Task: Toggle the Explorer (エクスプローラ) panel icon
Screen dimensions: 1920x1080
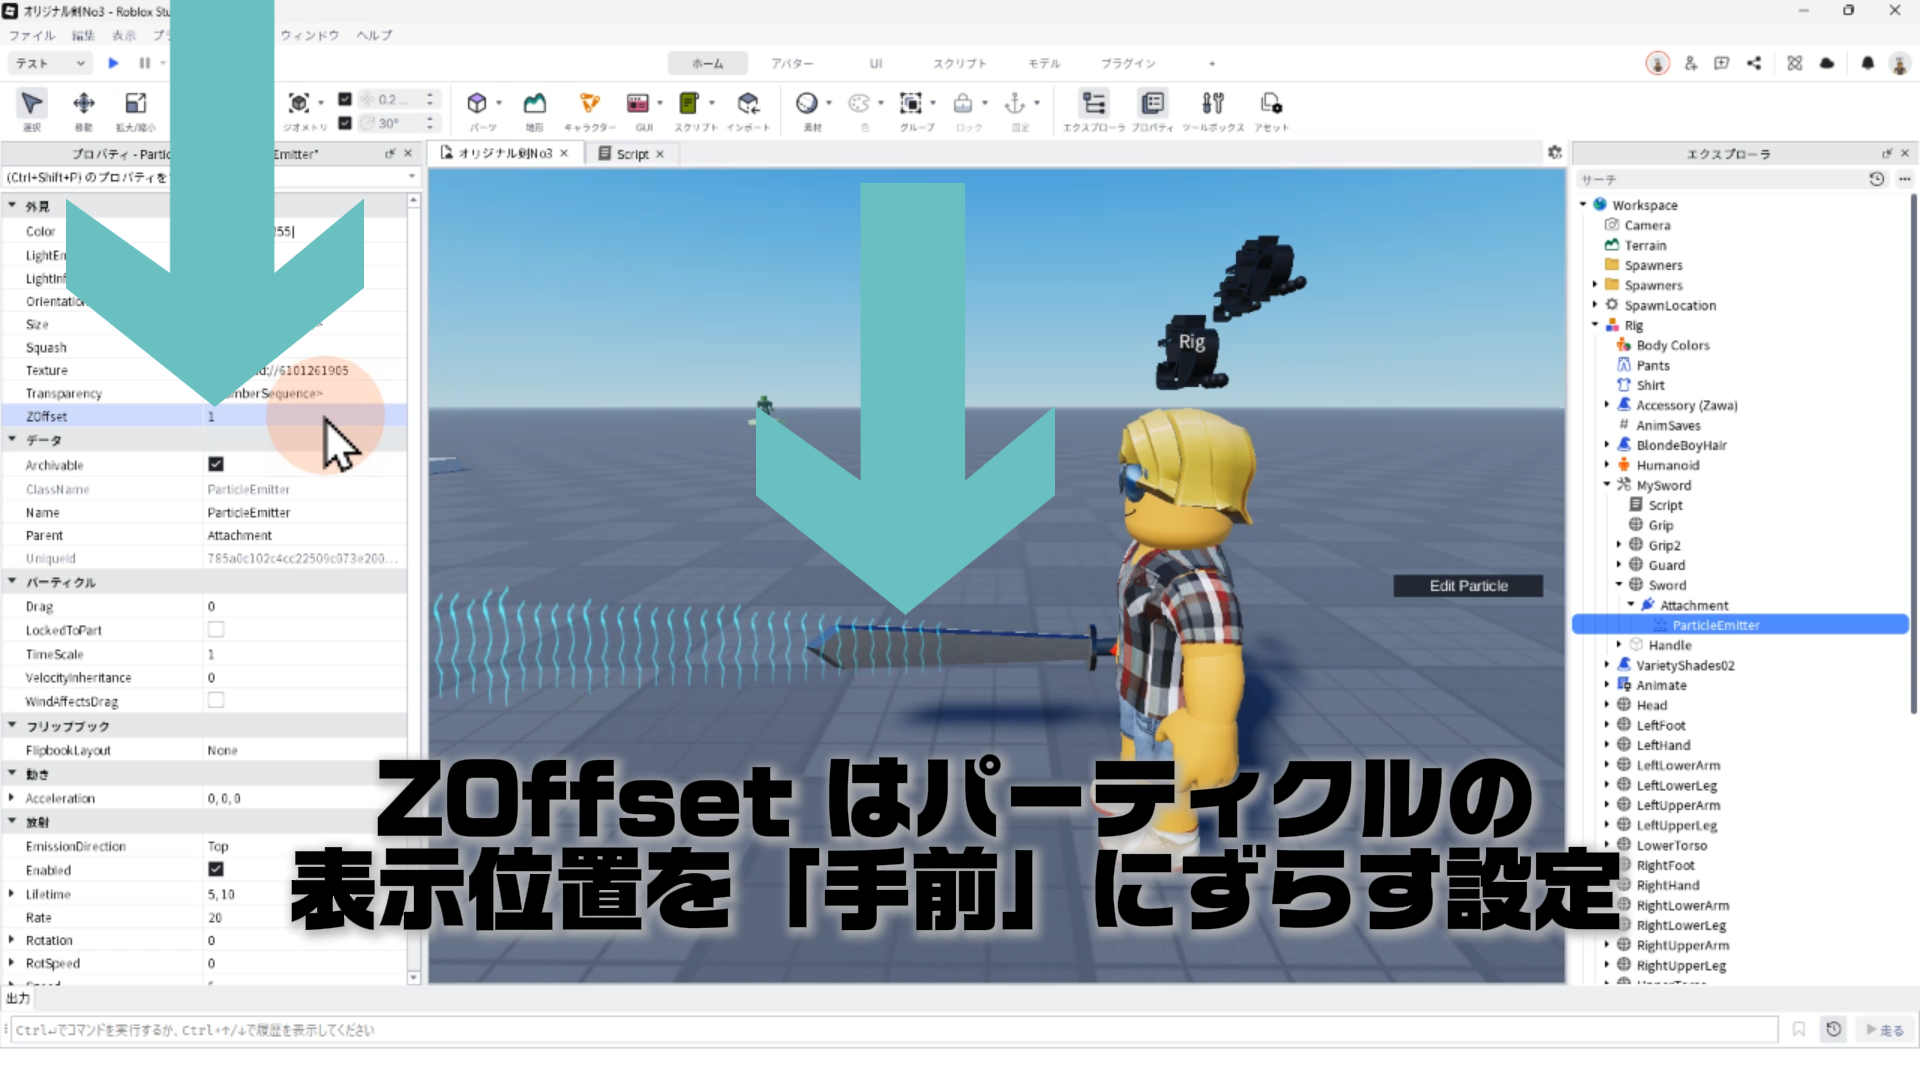Action: [x=1094, y=104]
